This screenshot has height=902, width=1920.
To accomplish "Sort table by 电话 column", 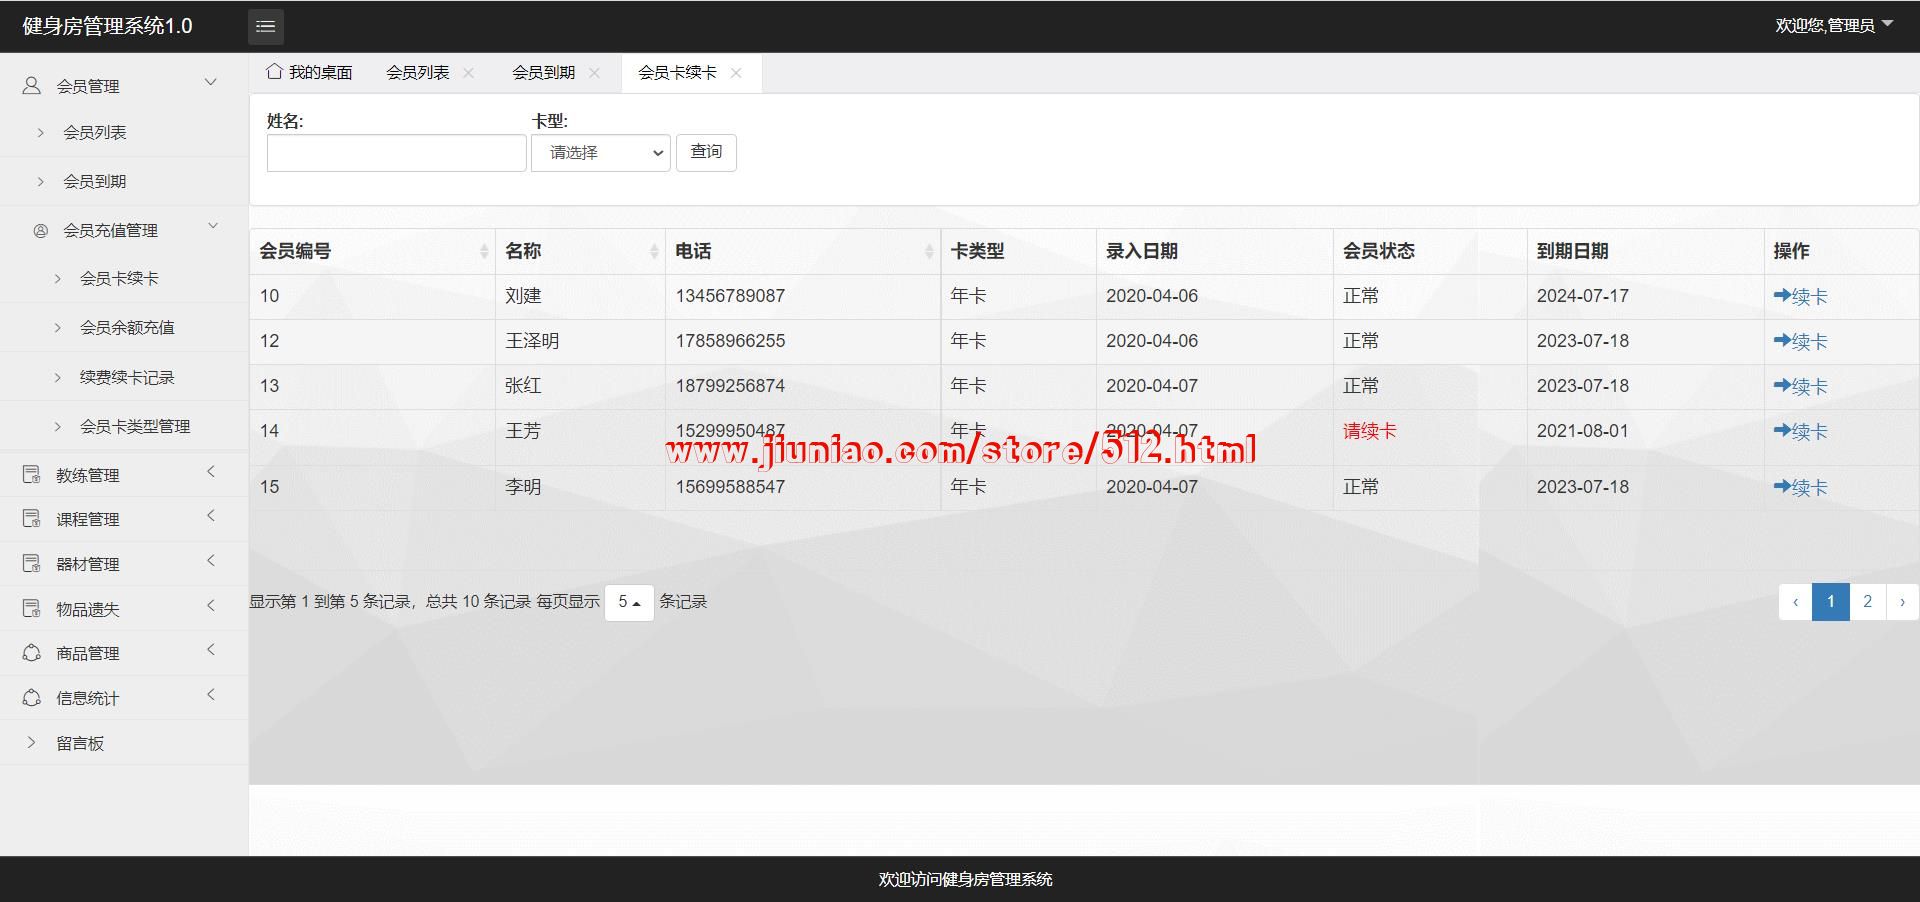I will pos(929,252).
